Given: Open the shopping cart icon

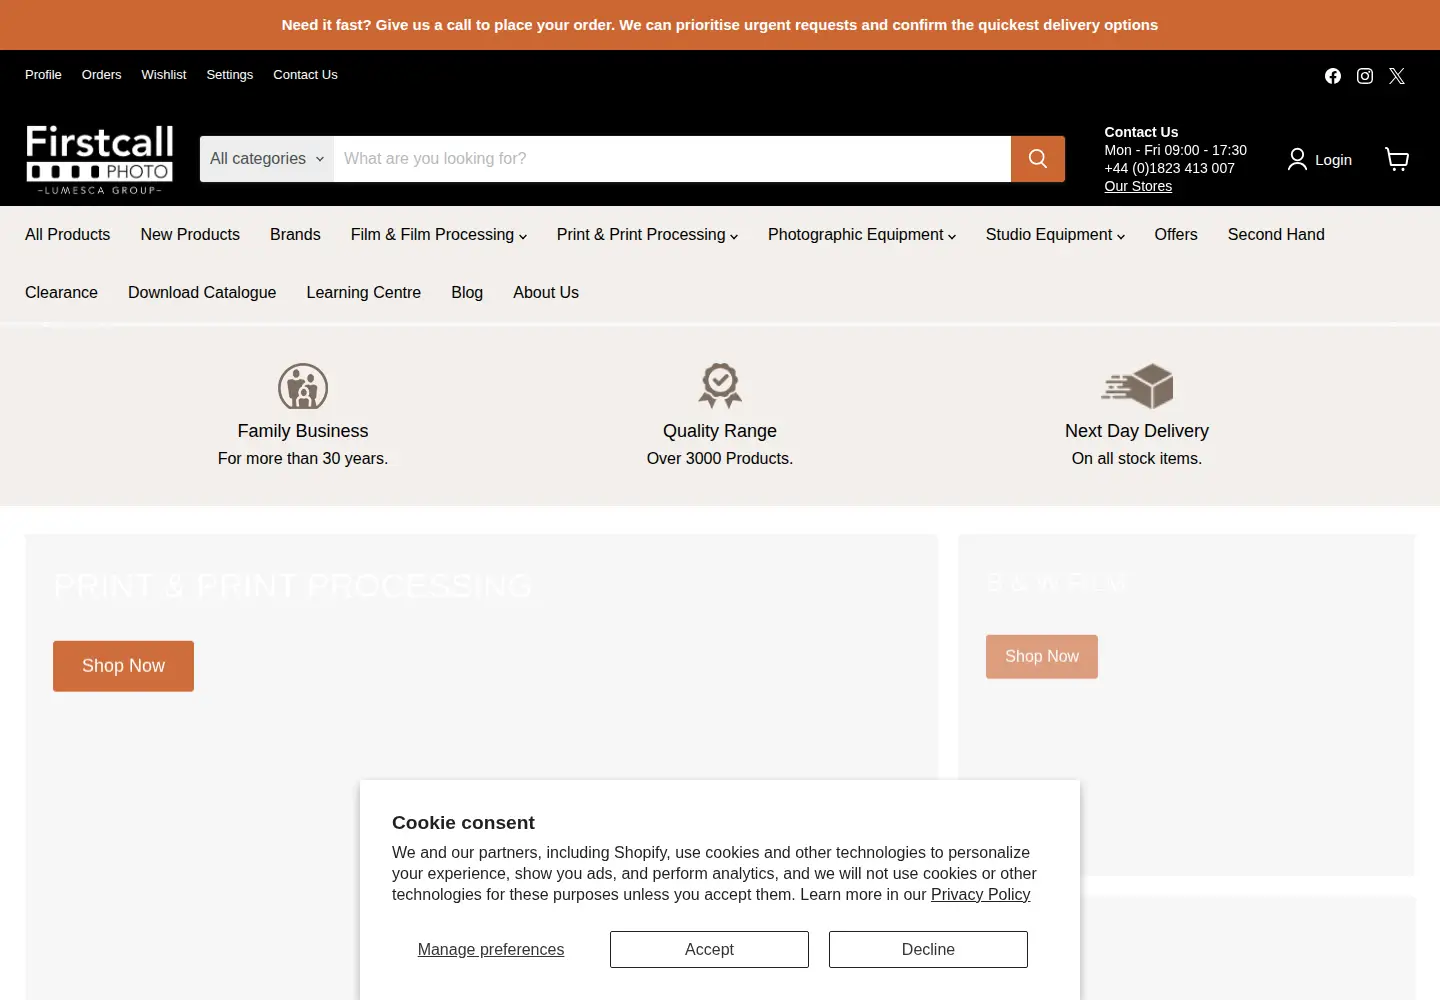Looking at the screenshot, I should [1397, 159].
